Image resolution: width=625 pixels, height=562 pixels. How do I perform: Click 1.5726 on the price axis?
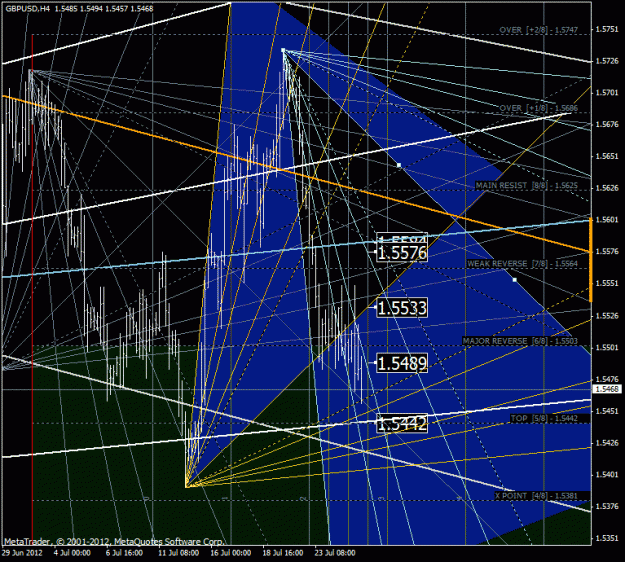pyautogui.click(x=607, y=61)
